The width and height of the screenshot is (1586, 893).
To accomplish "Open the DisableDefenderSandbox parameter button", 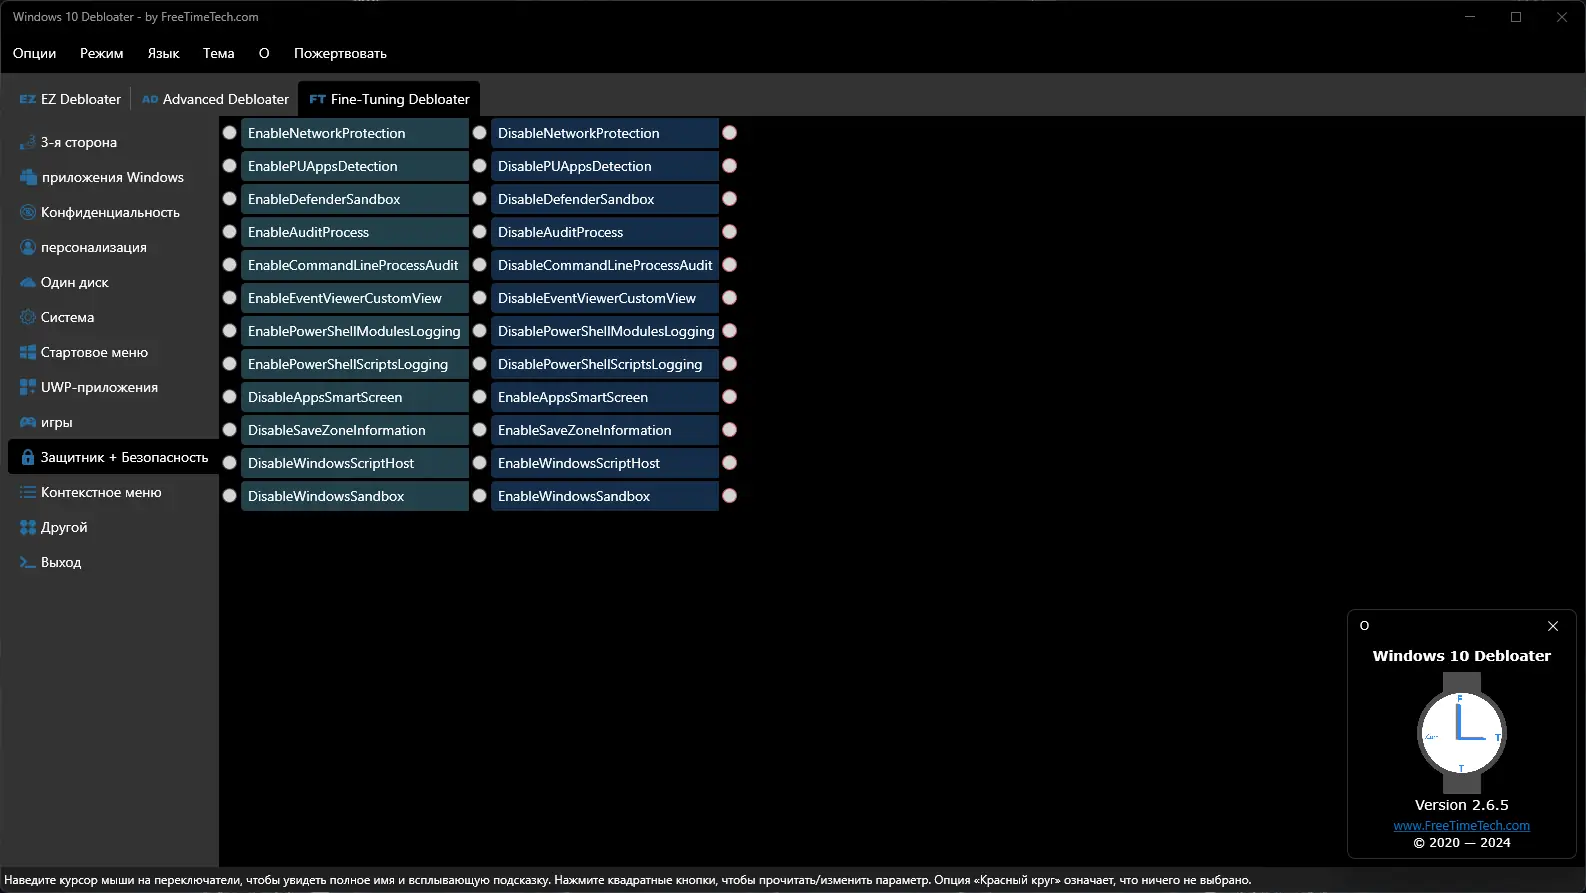I will pos(605,199).
